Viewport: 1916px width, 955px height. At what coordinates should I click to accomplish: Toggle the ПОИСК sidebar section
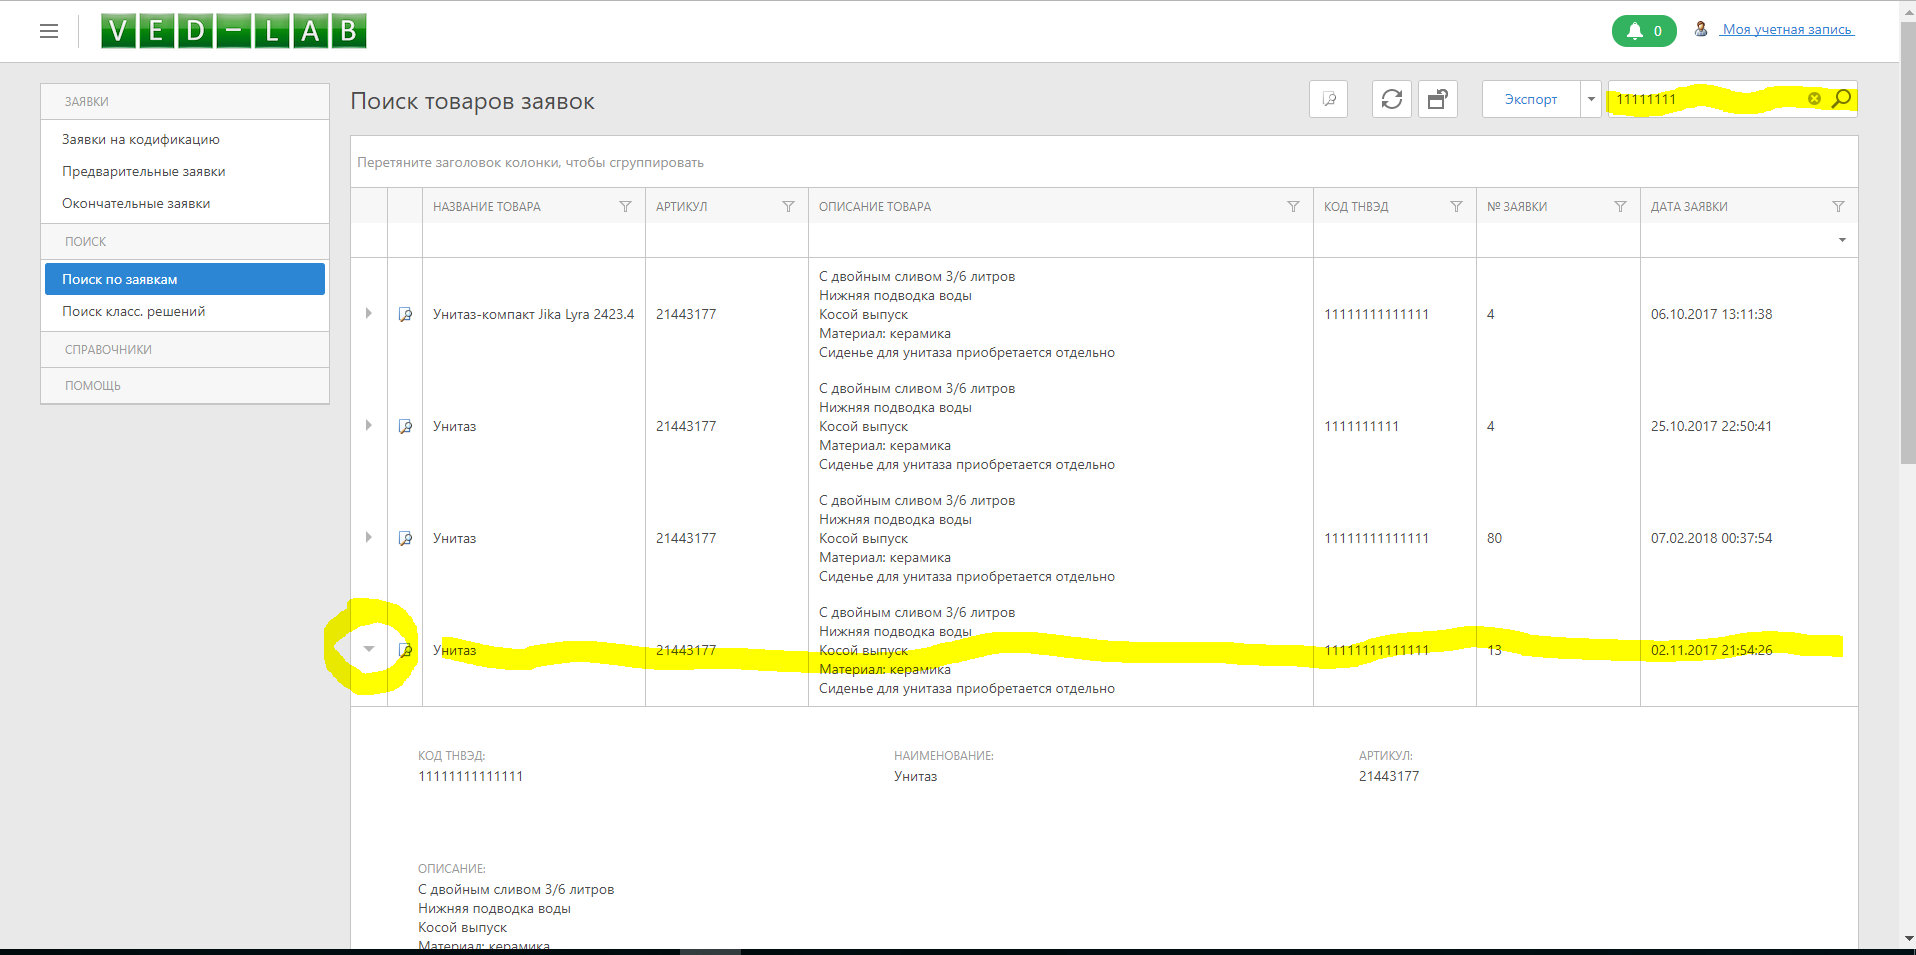tap(185, 242)
